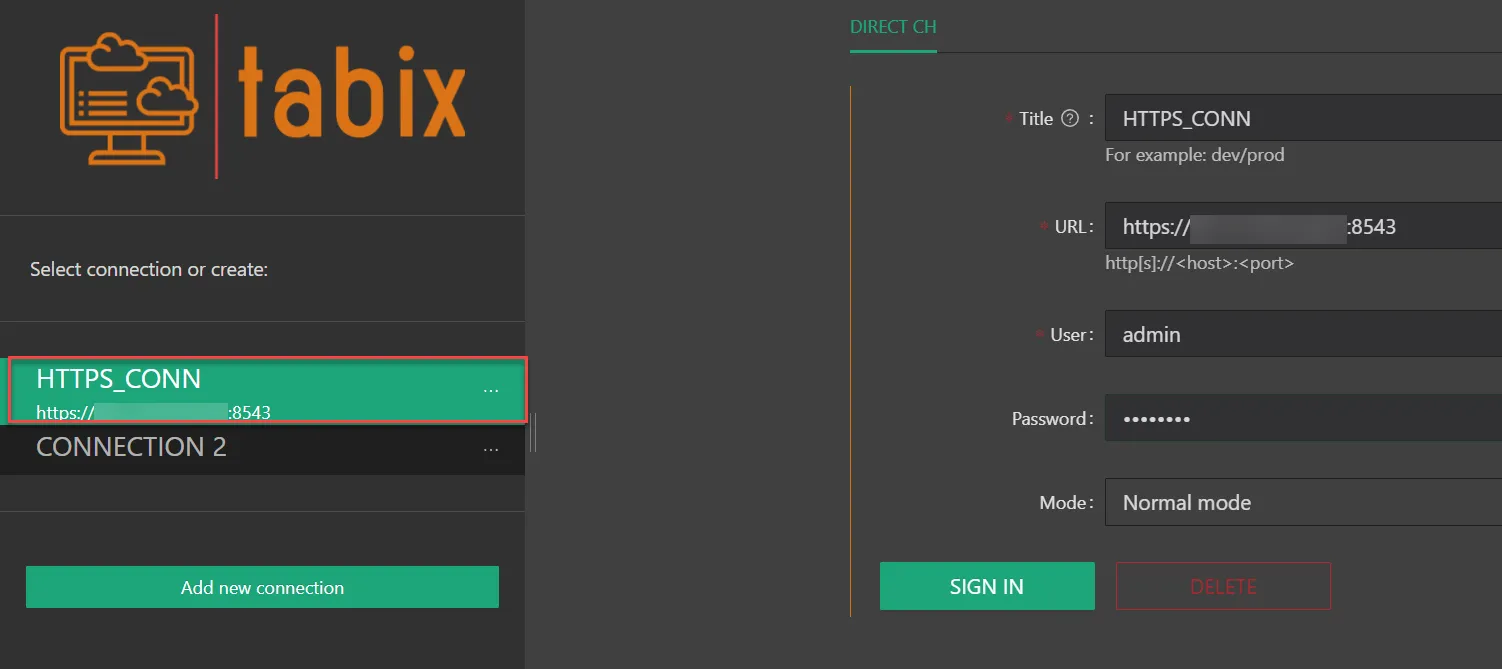Viewport: 1502px width, 669px height.
Task: Click the 'Title' field label
Action: point(1036,119)
